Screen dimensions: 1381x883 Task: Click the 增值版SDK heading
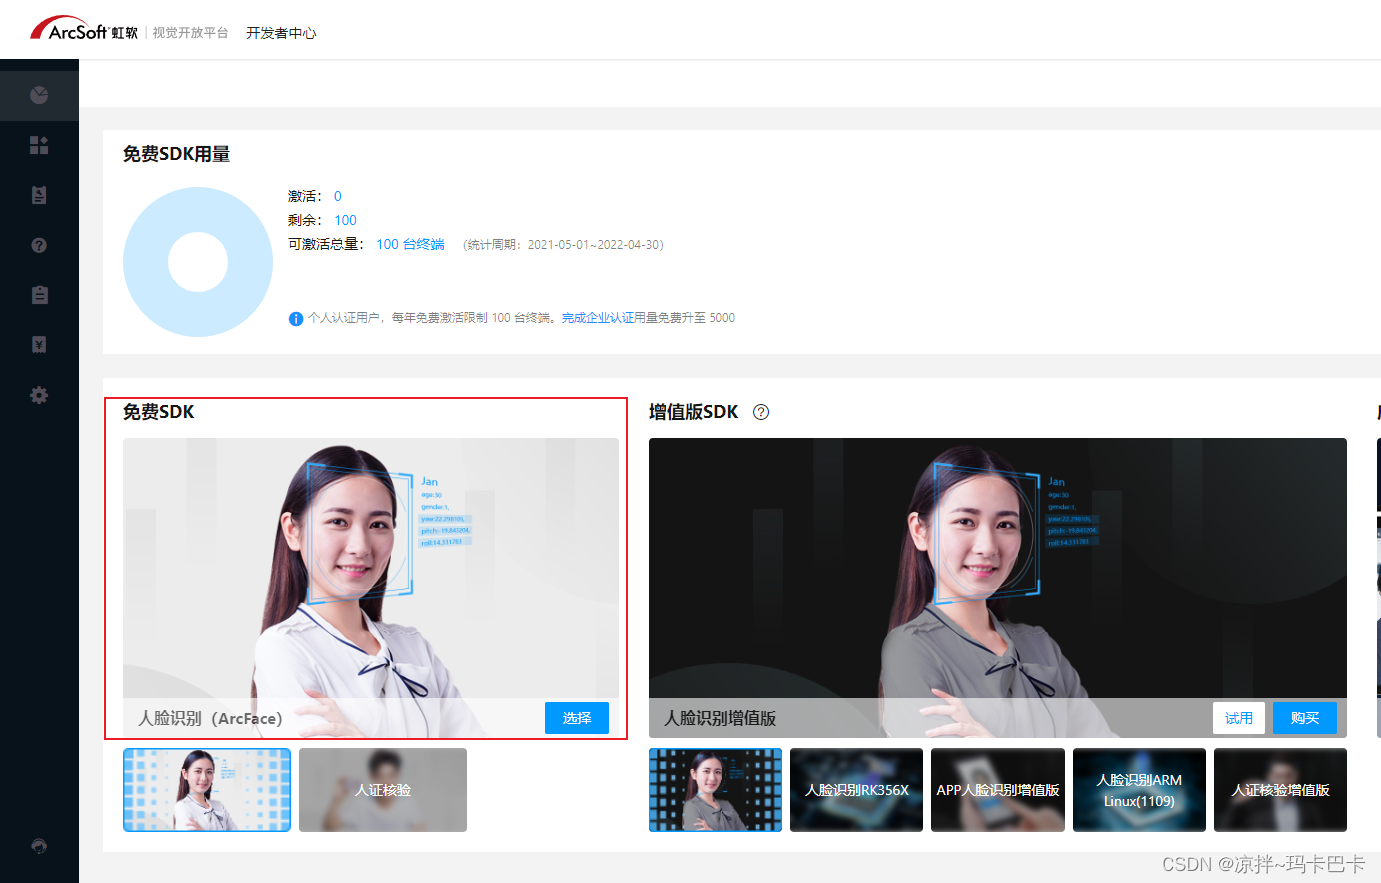coord(693,412)
